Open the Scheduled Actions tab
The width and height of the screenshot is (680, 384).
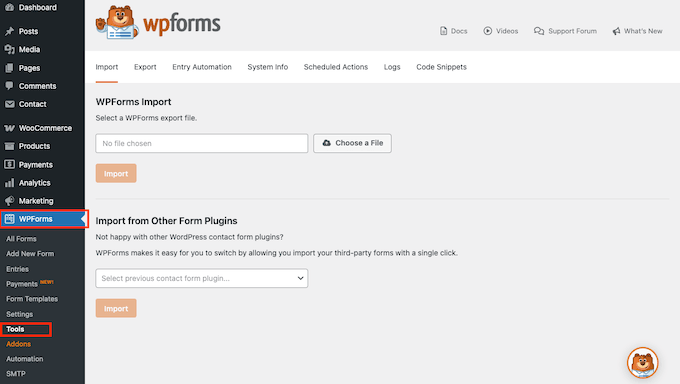[336, 67]
